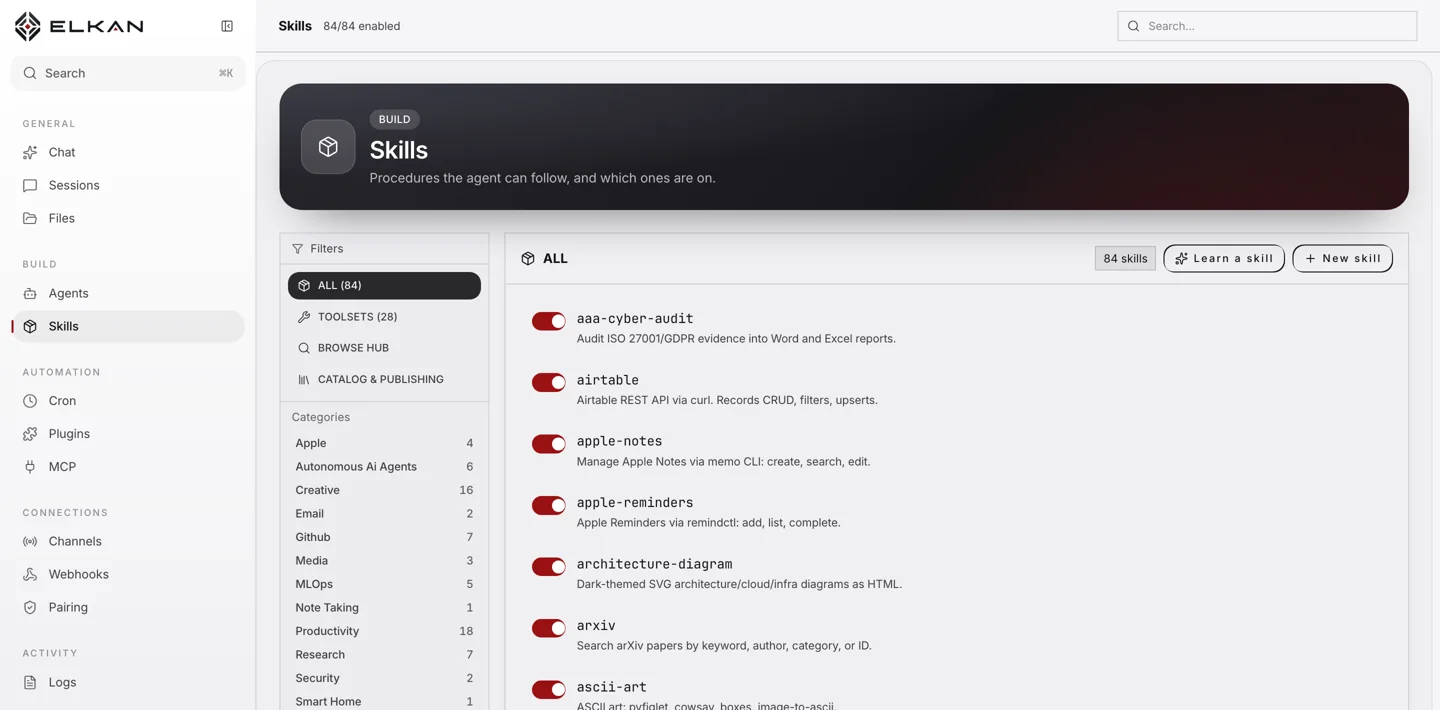Open Chat from the sidebar
This screenshot has height=710, width=1440.
128,152
